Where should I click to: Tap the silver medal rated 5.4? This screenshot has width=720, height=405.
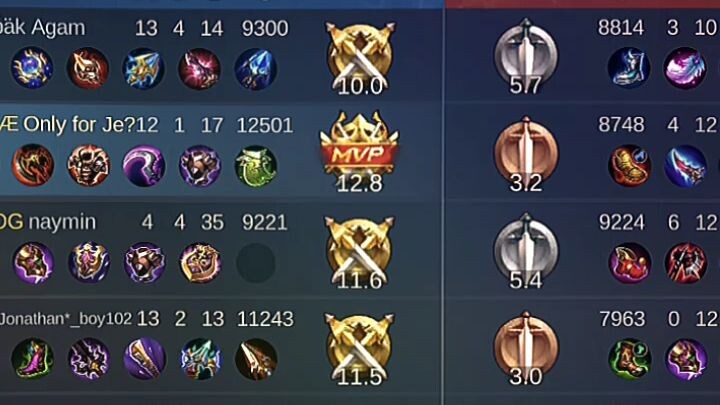tap(526, 251)
